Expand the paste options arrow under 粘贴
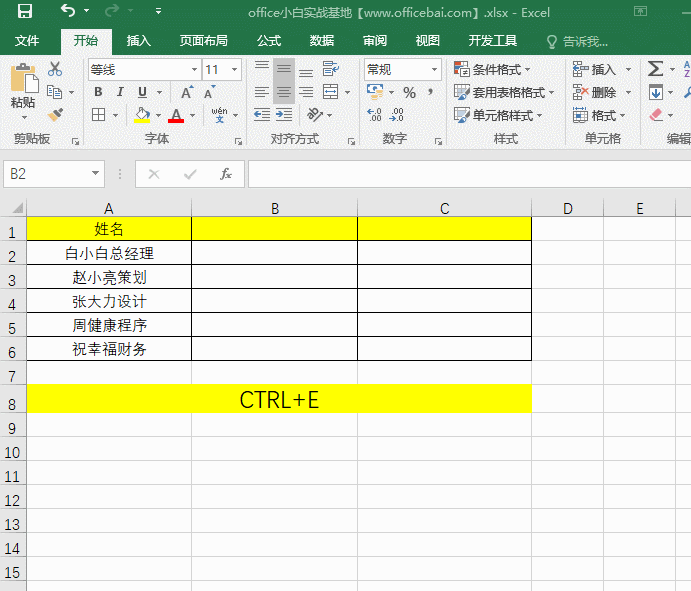Viewport: 691px width, 591px height. 24,117
